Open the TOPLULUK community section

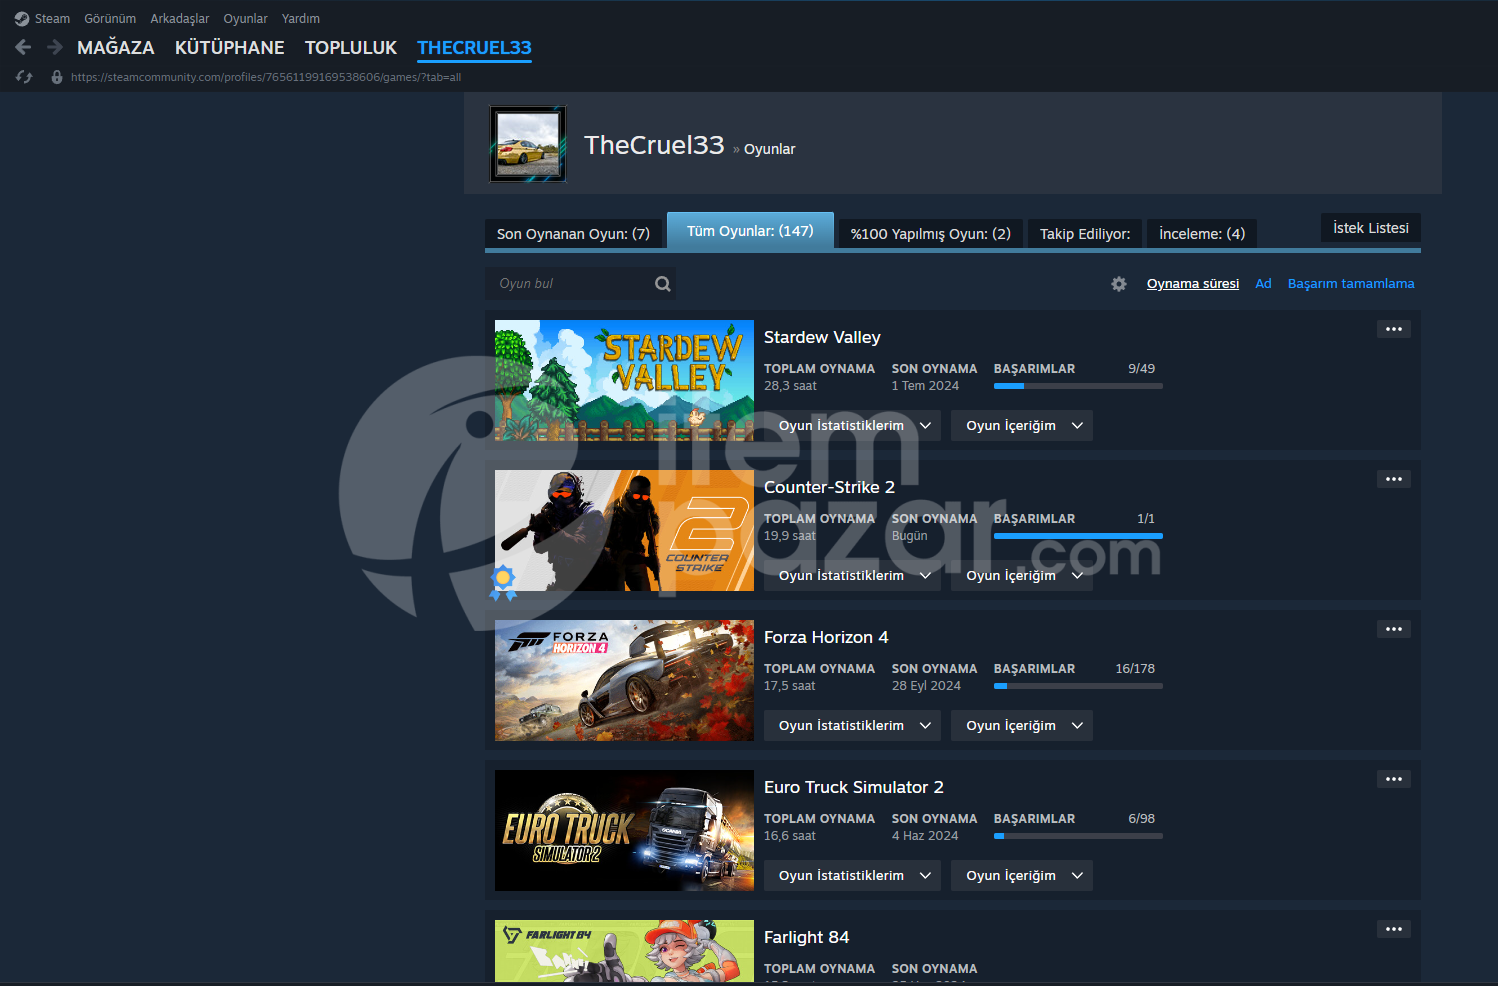(351, 48)
